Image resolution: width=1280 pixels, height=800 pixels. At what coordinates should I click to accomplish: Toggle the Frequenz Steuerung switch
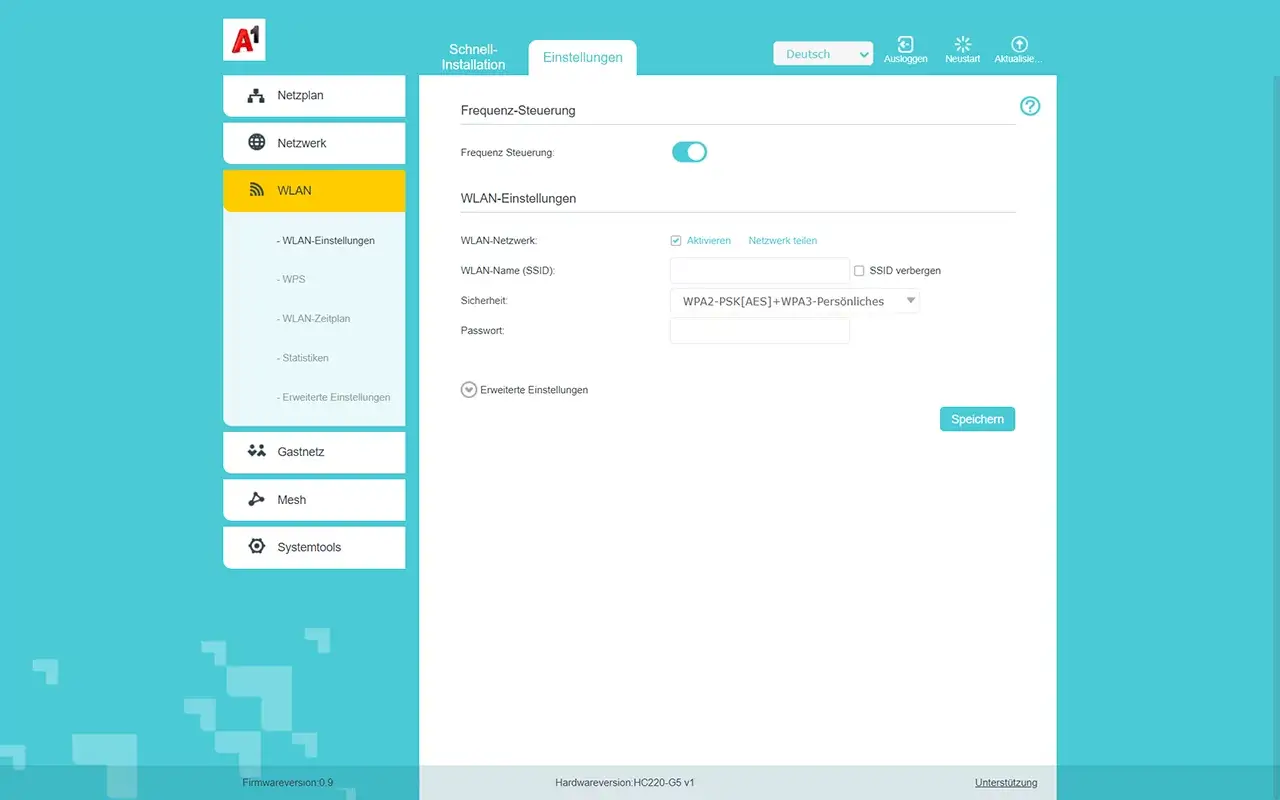[689, 152]
